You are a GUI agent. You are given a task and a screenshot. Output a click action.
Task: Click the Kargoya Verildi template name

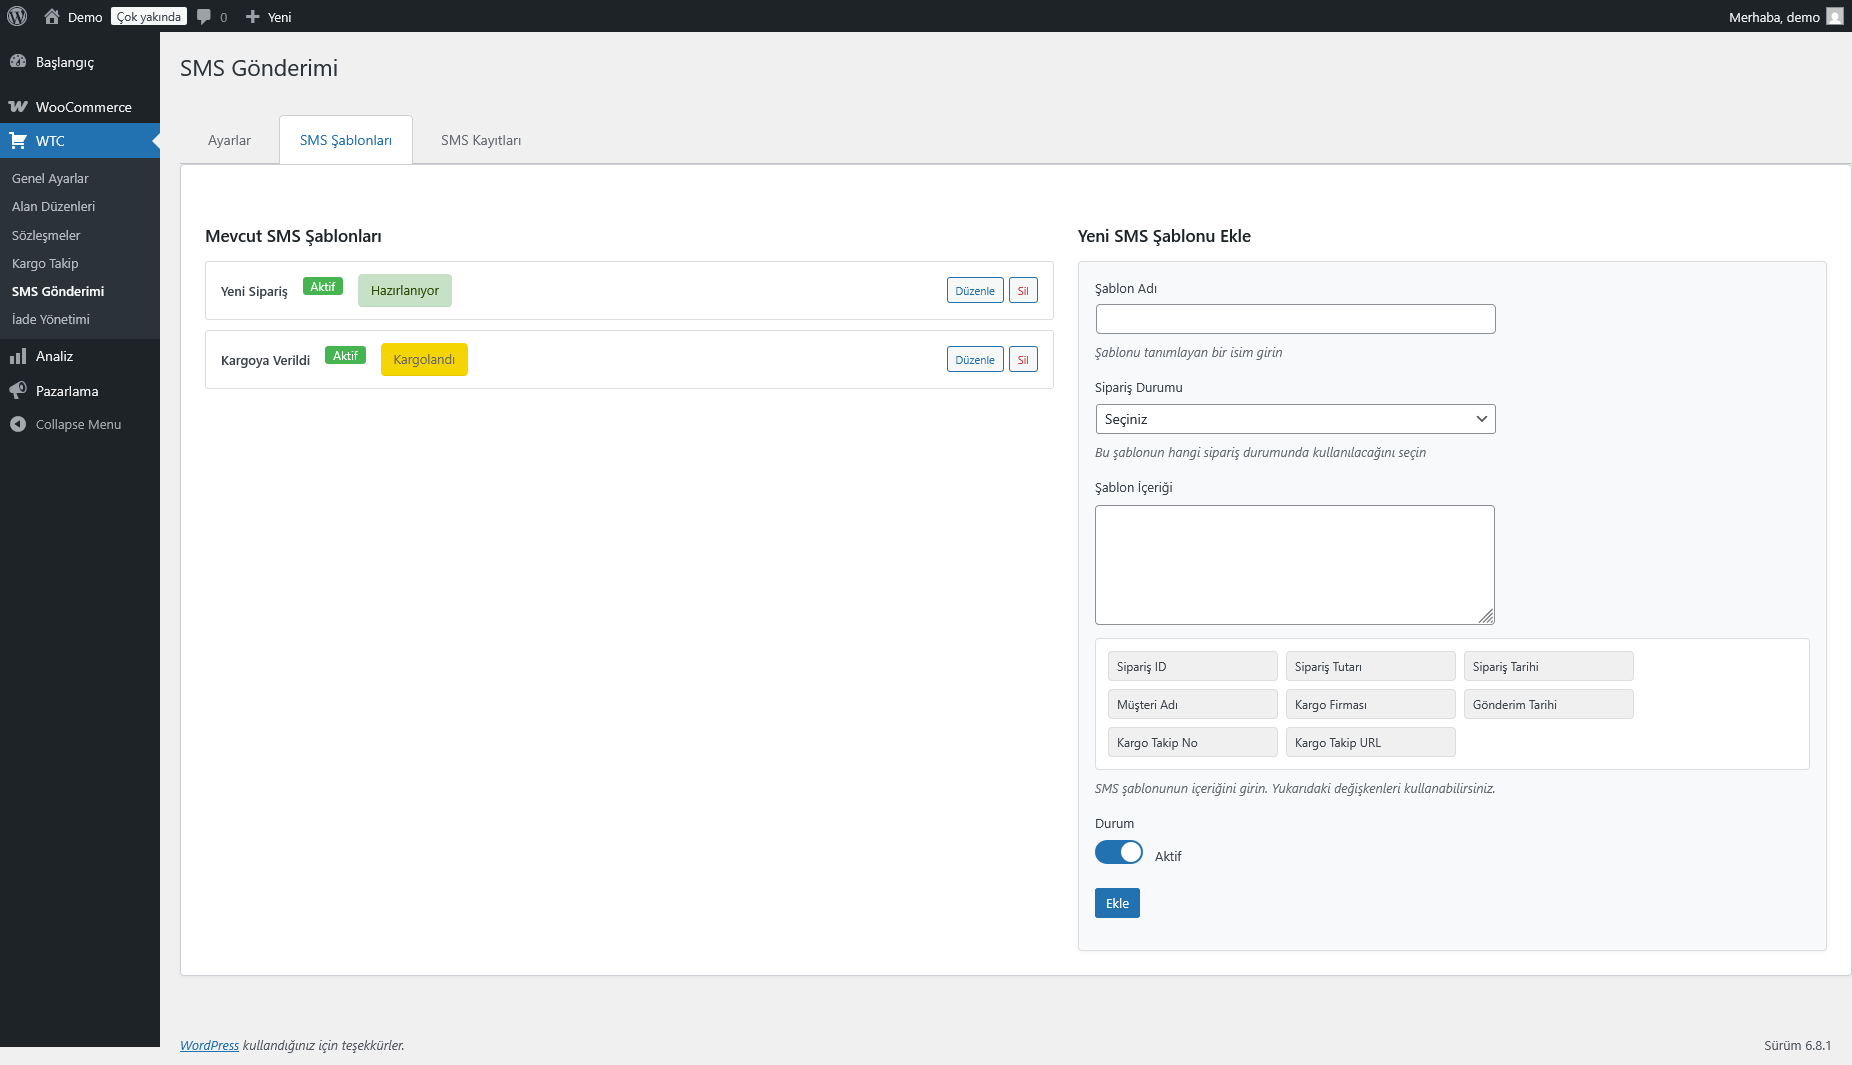coord(265,360)
